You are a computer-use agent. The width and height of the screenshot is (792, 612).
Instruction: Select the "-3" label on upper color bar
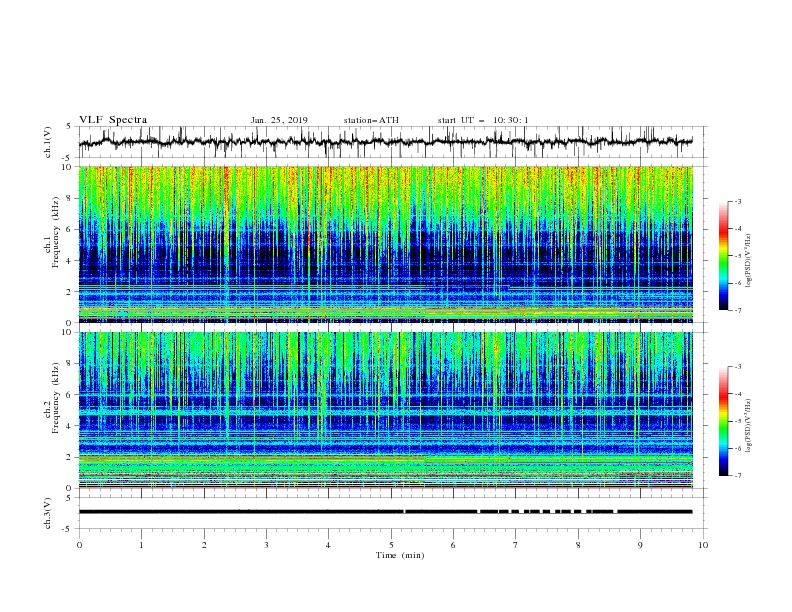click(x=737, y=201)
